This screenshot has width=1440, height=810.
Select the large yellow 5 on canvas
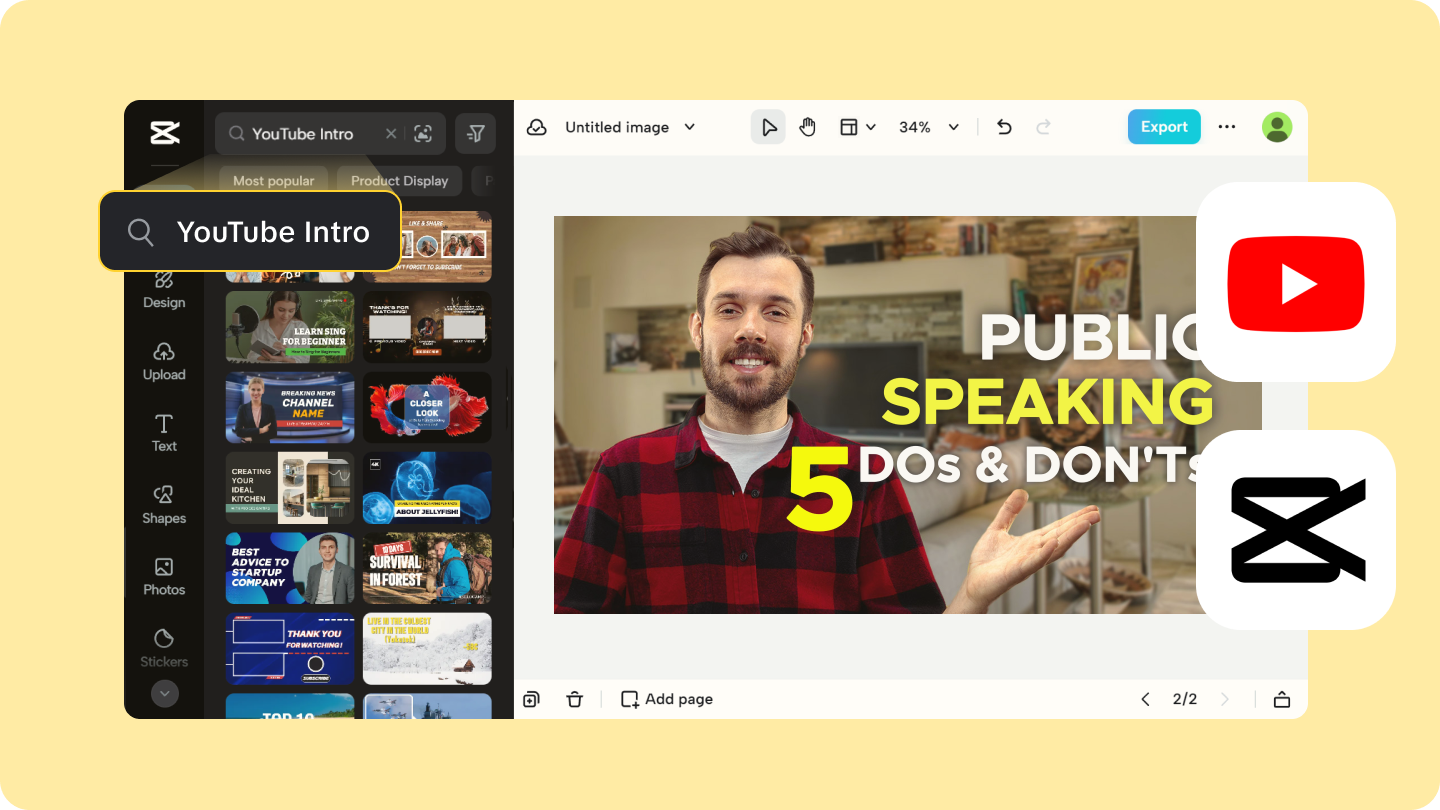click(x=820, y=489)
